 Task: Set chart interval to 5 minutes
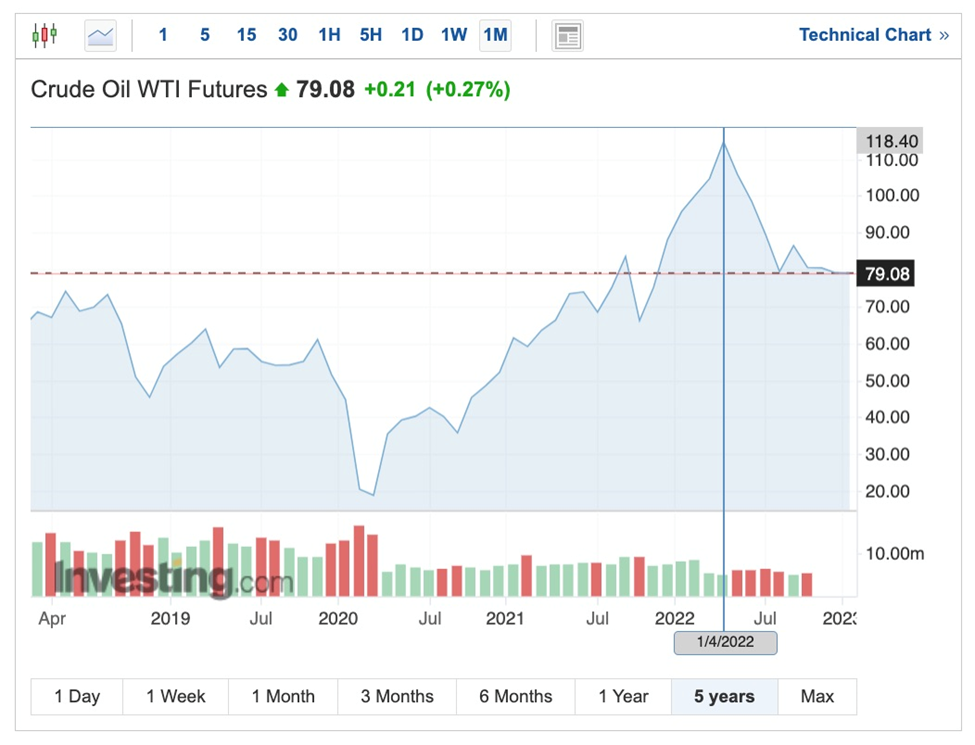point(205,35)
